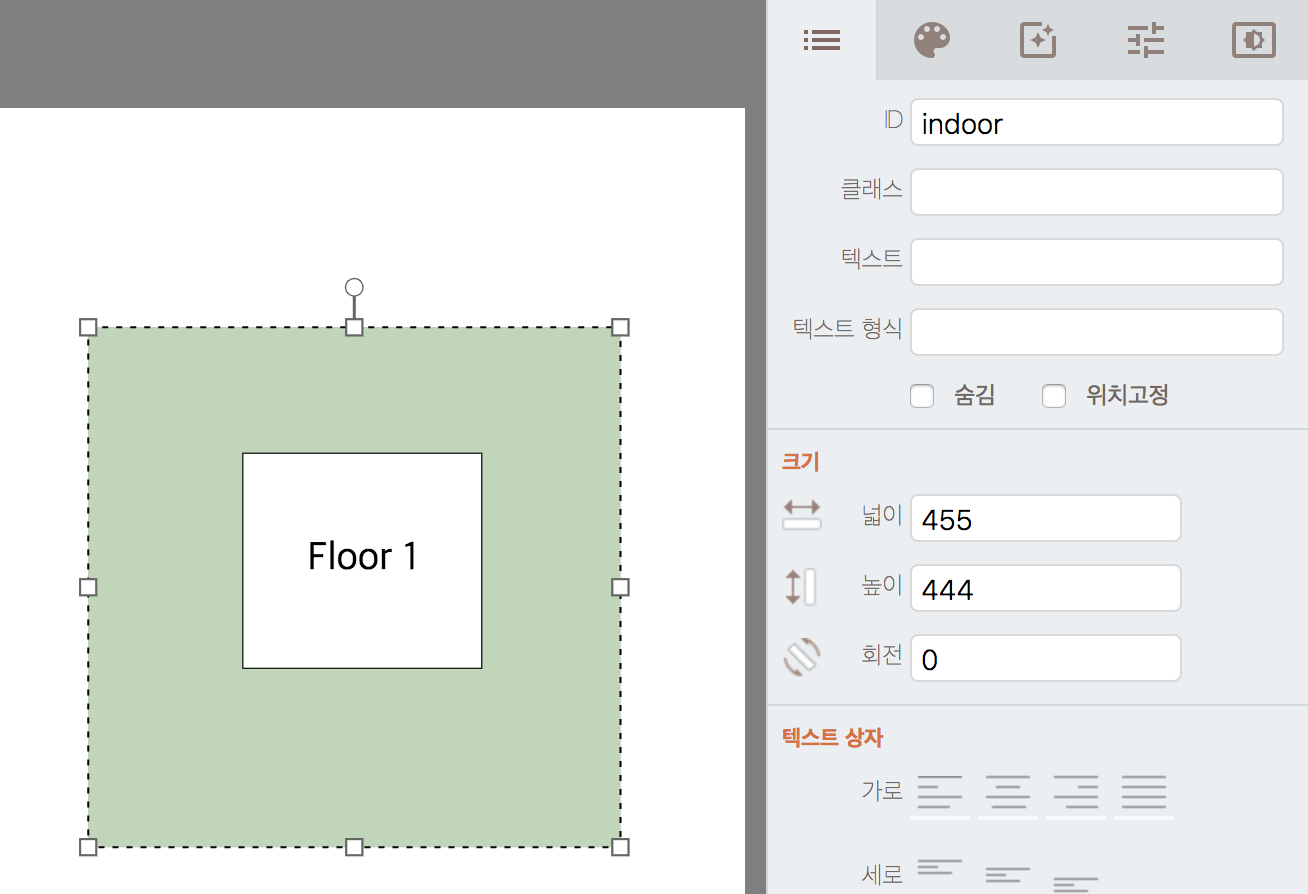Align text to middle vertically
The image size is (1308, 894).
(x=1008, y=874)
